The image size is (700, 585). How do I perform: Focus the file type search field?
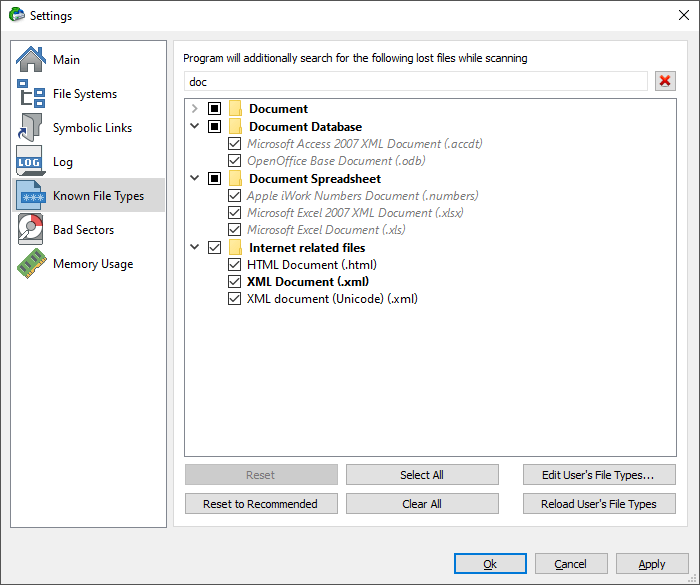click(x=416, y=82)
